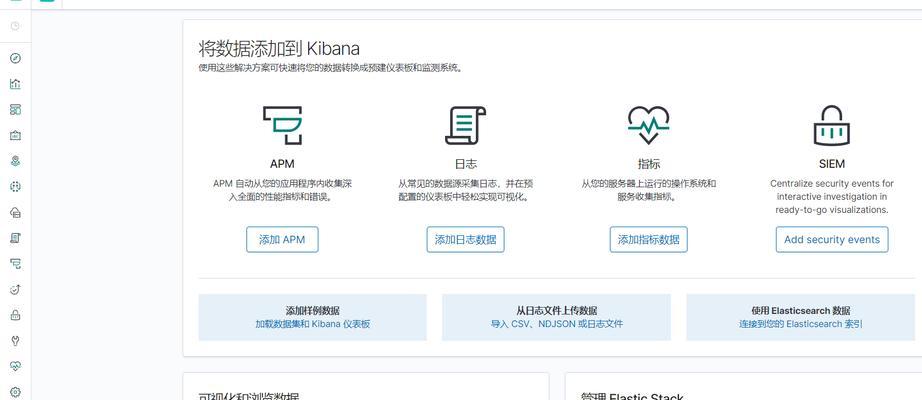Open Canvas from the sidebar icon
Screen dimensions: 922x400
click(x=15, y=135)
